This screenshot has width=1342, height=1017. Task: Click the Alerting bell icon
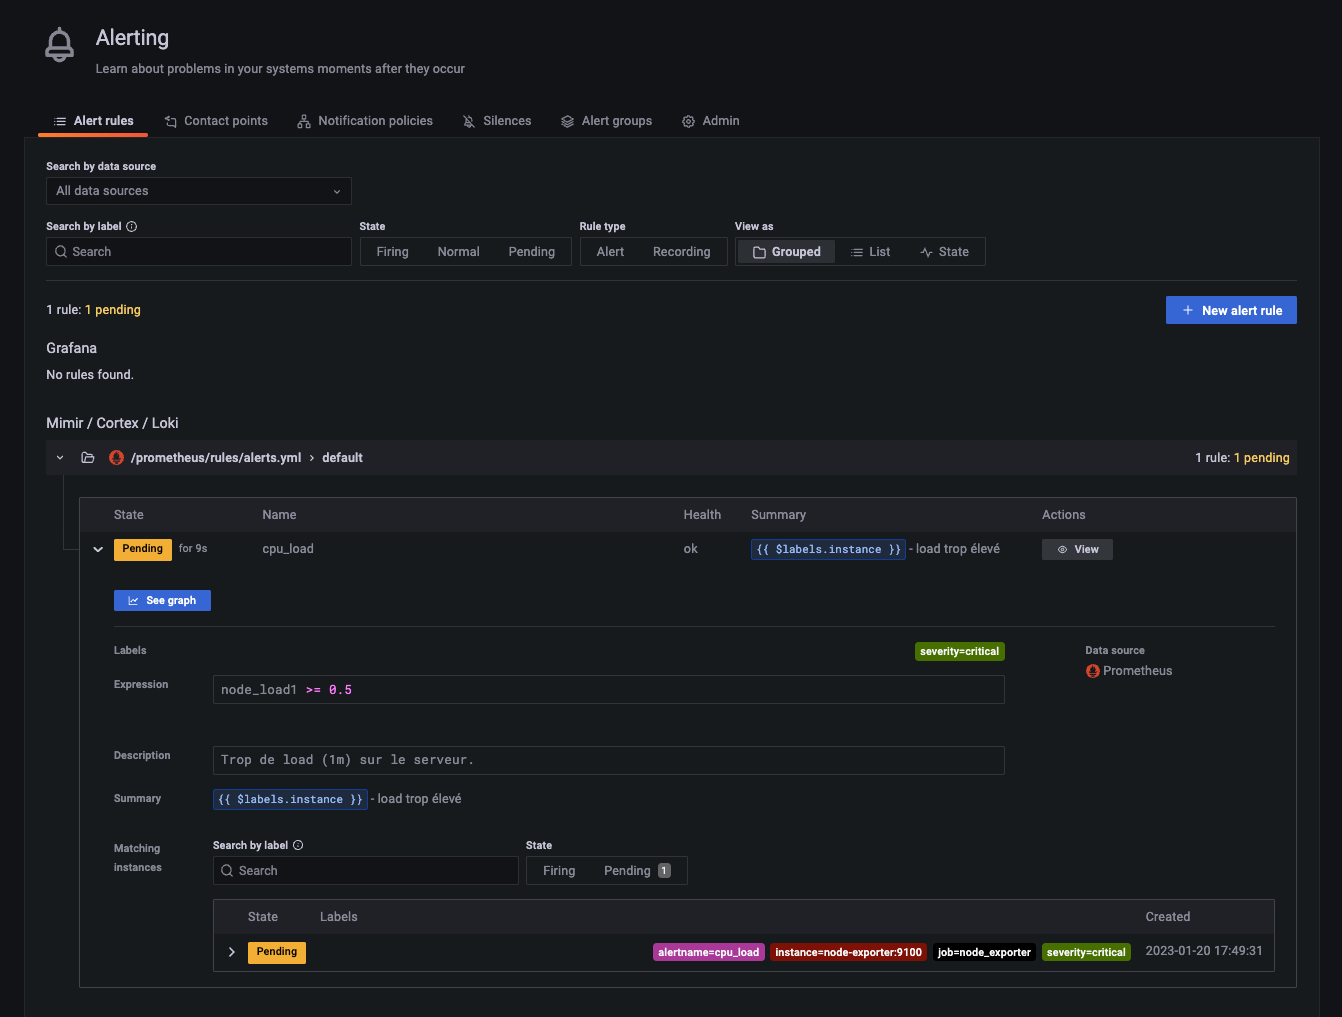tap(60, 45)
